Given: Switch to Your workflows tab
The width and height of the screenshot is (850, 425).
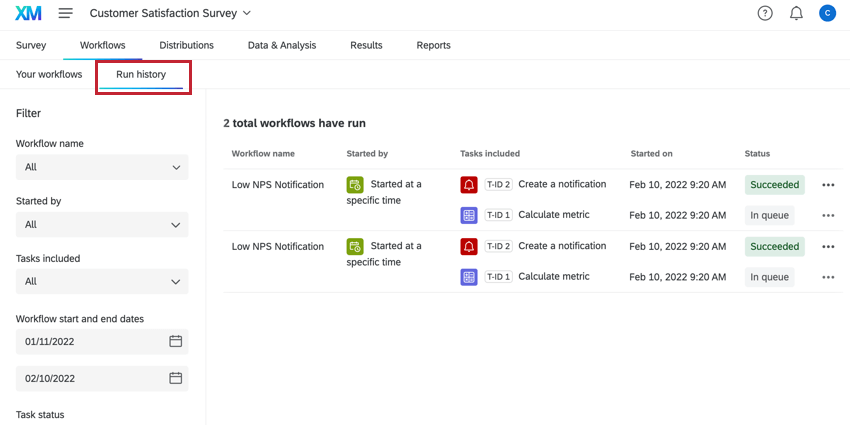Looking at the screenshot, I should pos(49,74).
